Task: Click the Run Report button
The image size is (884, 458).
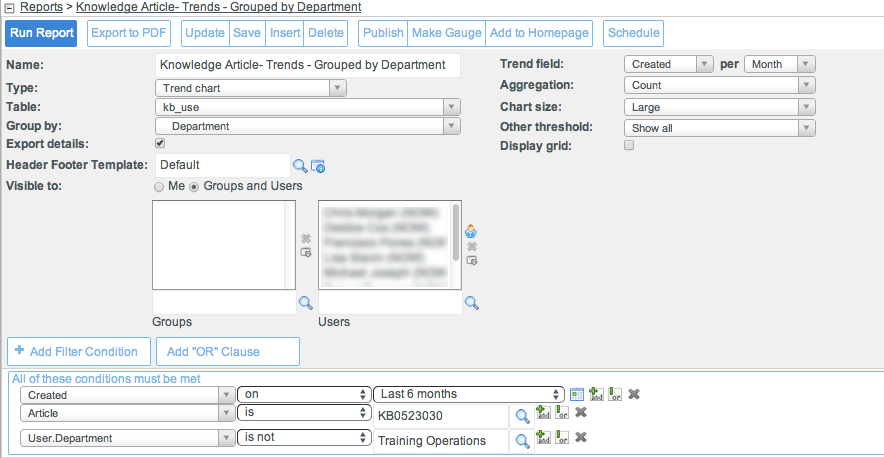Action: point(41,33)
